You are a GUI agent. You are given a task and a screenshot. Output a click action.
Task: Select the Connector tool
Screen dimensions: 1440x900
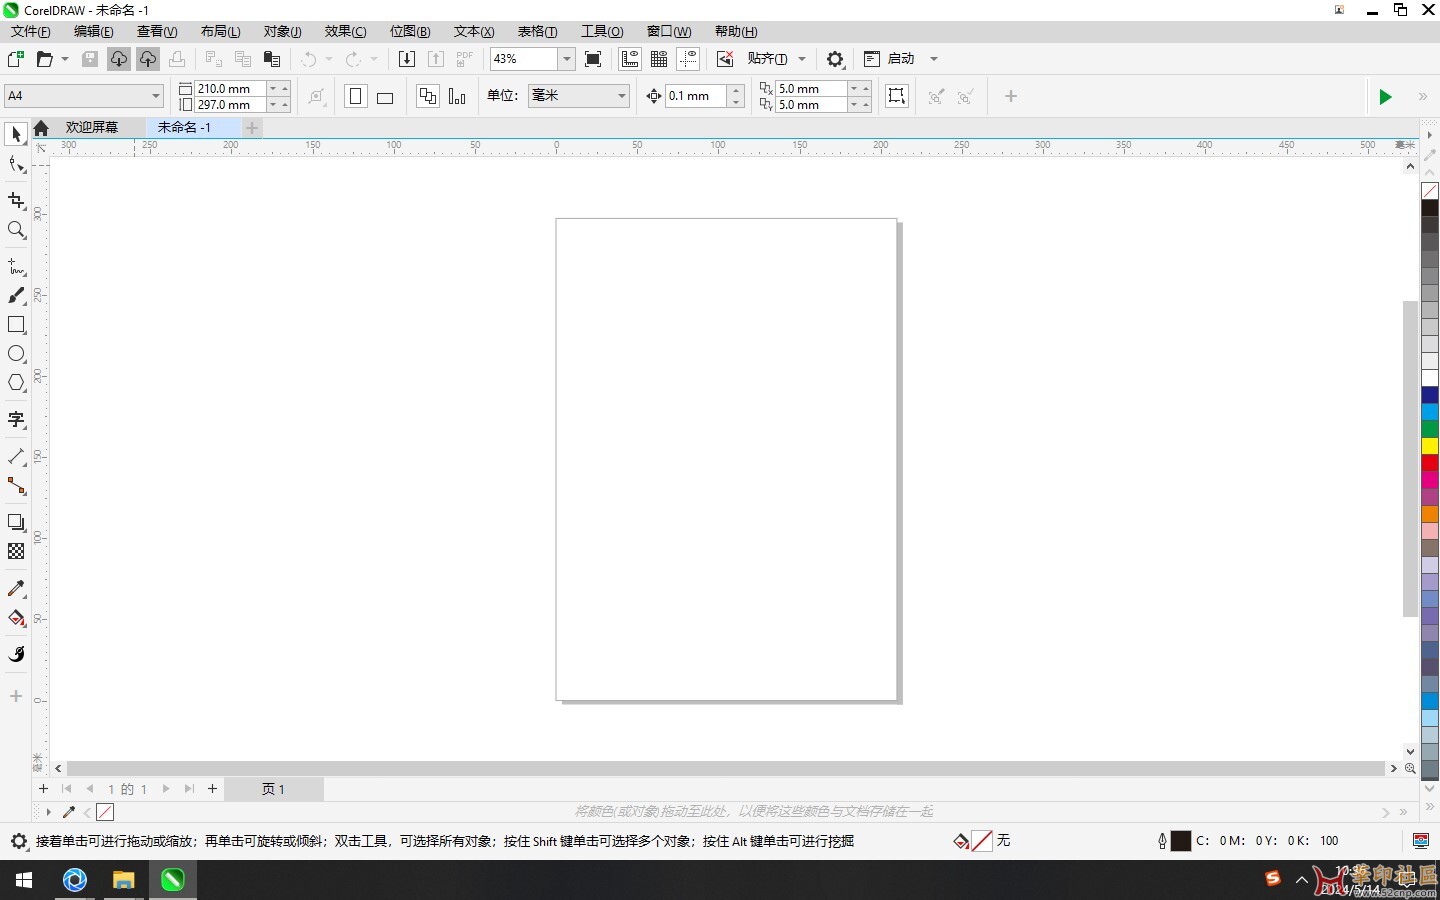(16, 486)
